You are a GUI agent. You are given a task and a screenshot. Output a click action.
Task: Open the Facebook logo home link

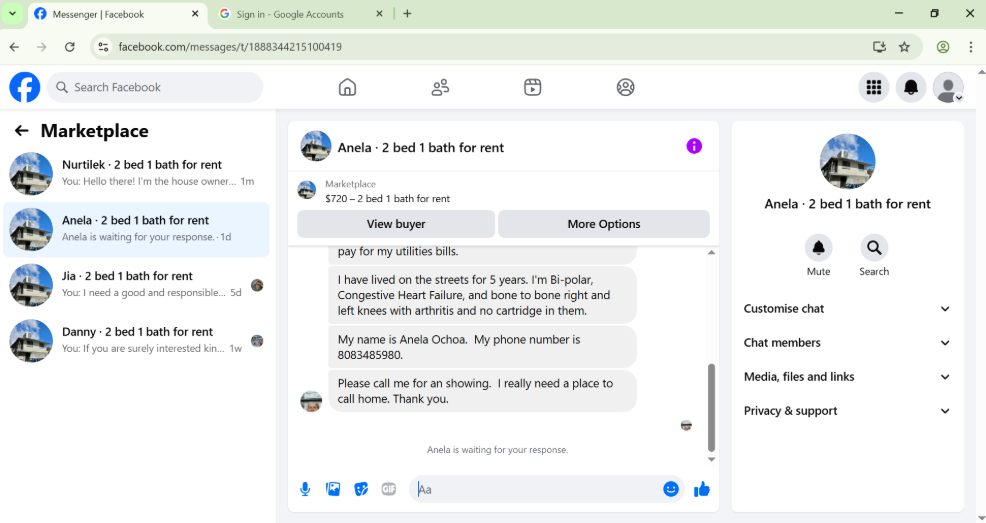click(25, 87)
